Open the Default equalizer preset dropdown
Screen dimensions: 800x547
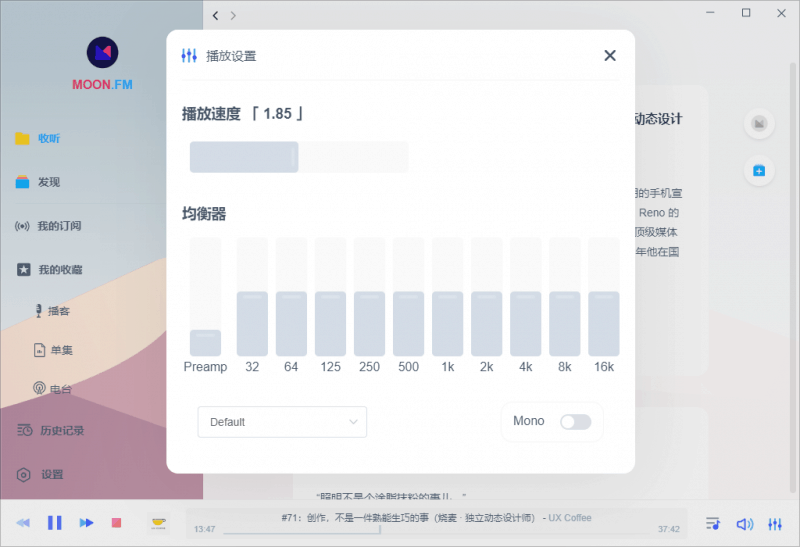282,422
